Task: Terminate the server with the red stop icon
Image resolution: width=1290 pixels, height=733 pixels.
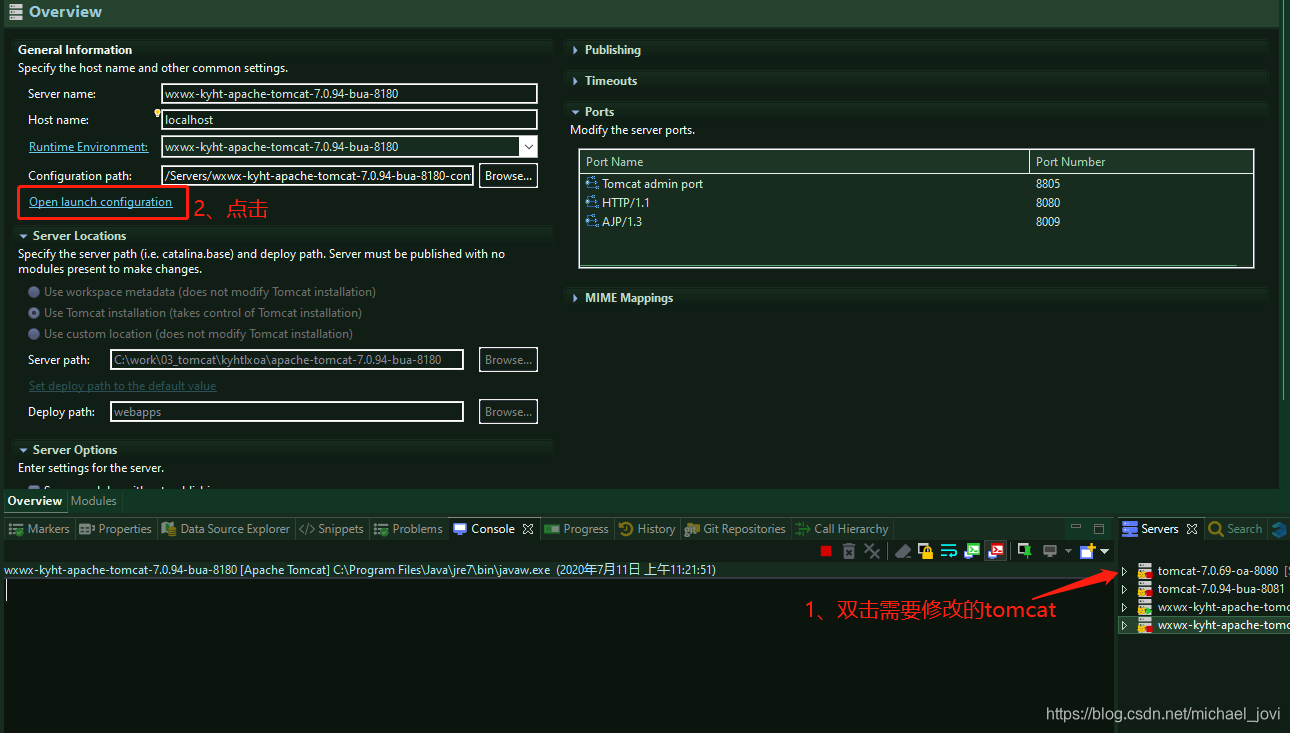Action: click(x=826, y=551)
